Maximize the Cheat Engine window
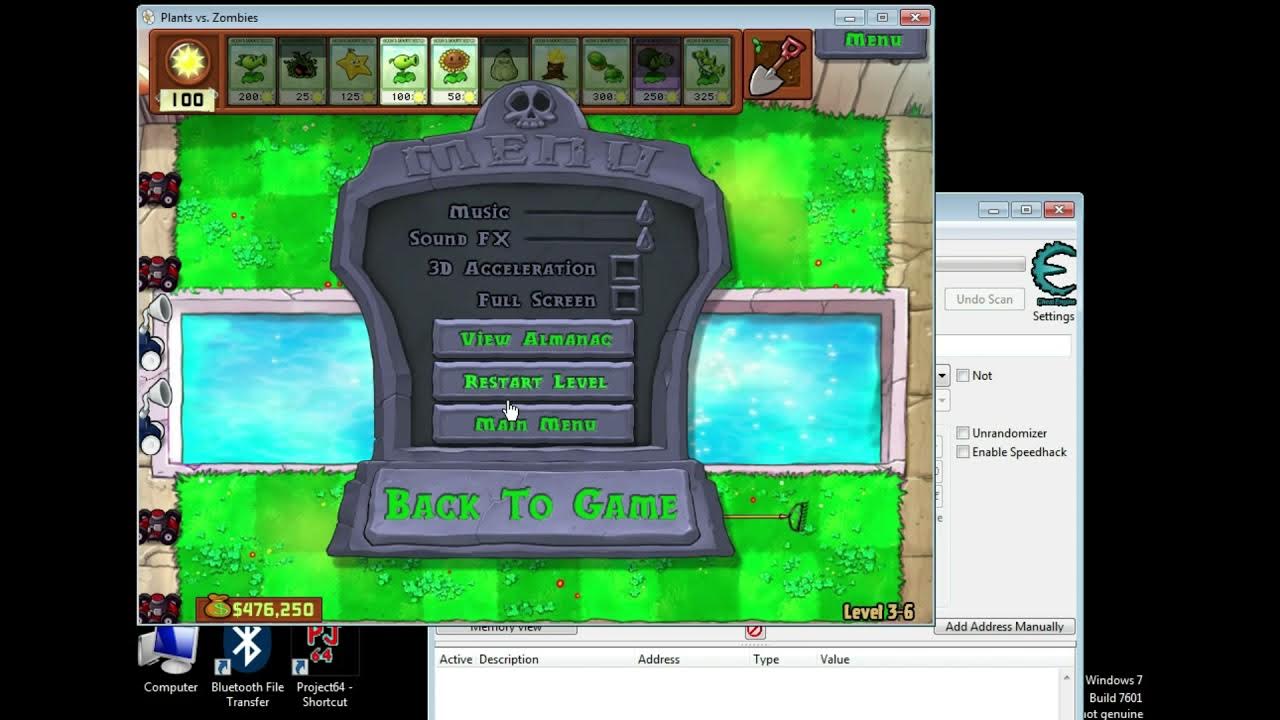1280x720 pixels. pyautogui.click(x=1026, y=210)
